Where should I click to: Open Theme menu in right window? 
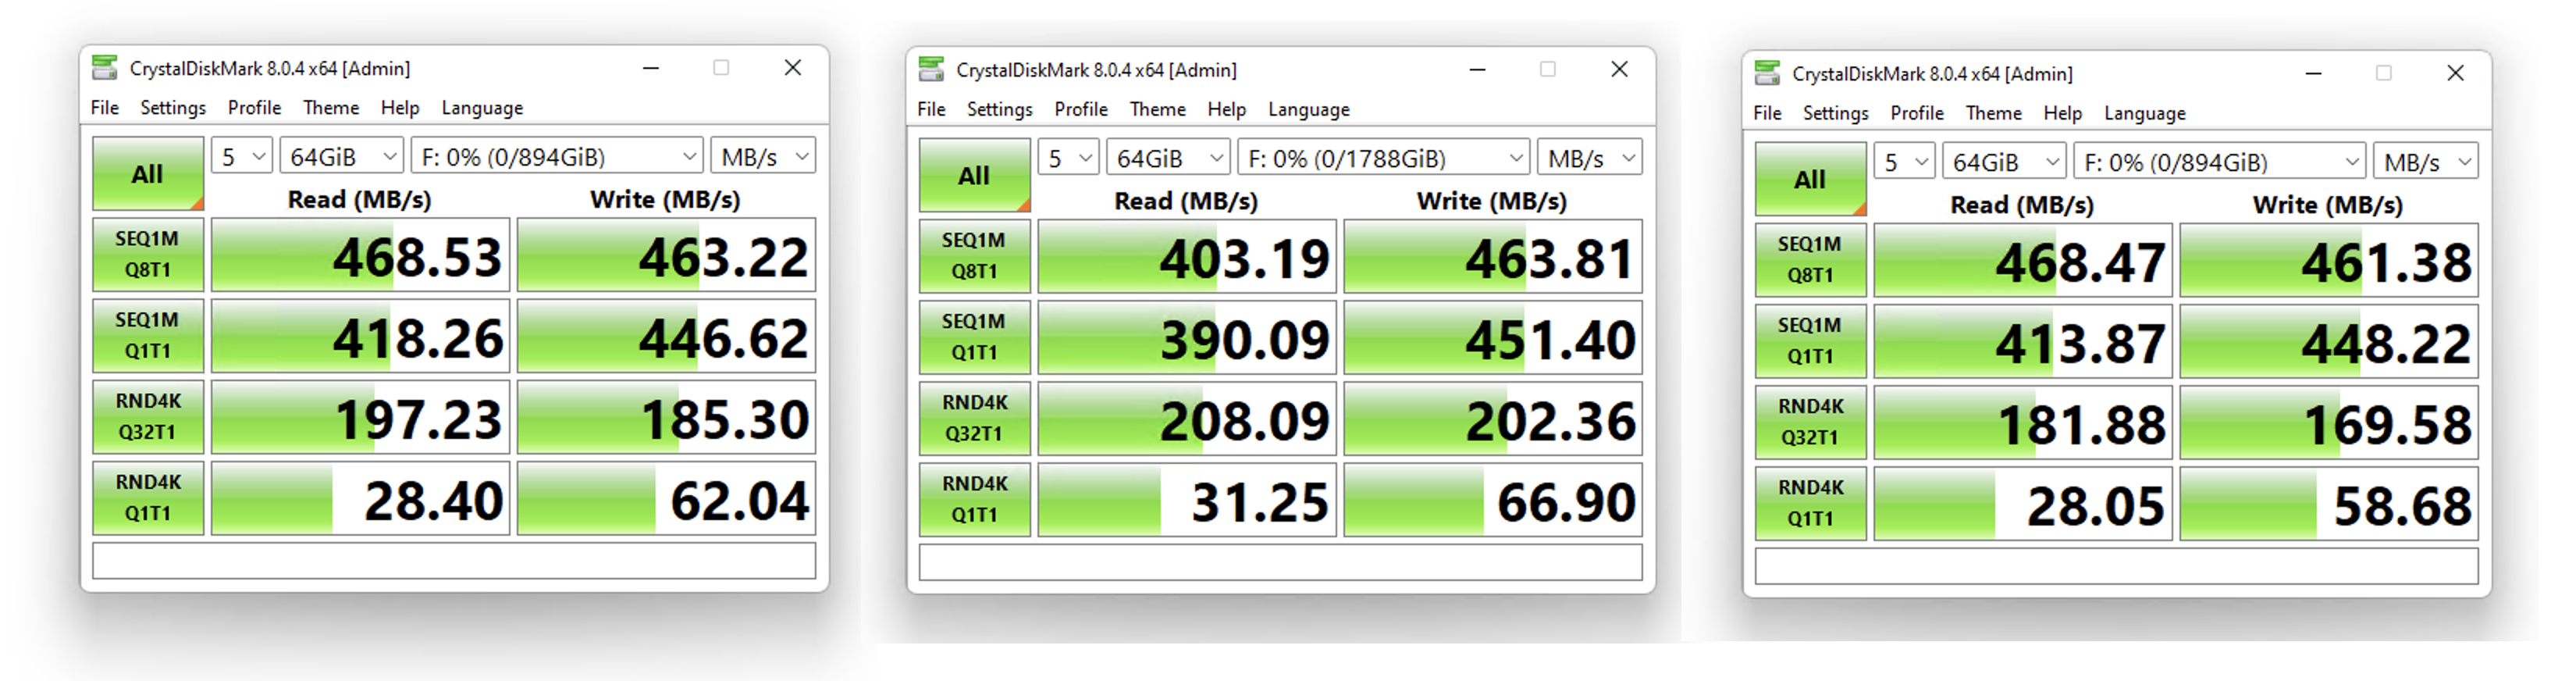point(1993,113)
